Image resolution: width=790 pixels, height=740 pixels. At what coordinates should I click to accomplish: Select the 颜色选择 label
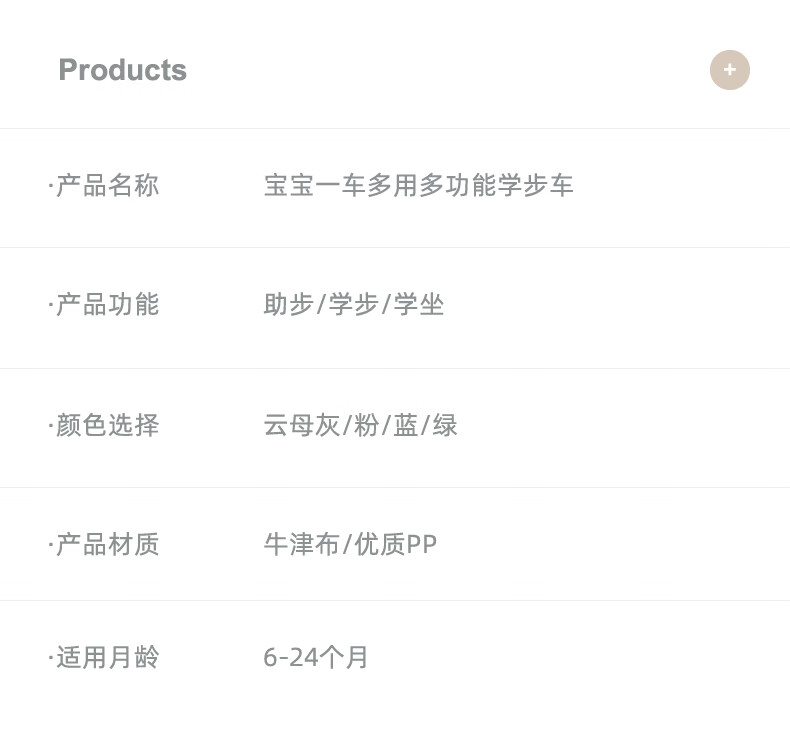click(x=107, y=425)
